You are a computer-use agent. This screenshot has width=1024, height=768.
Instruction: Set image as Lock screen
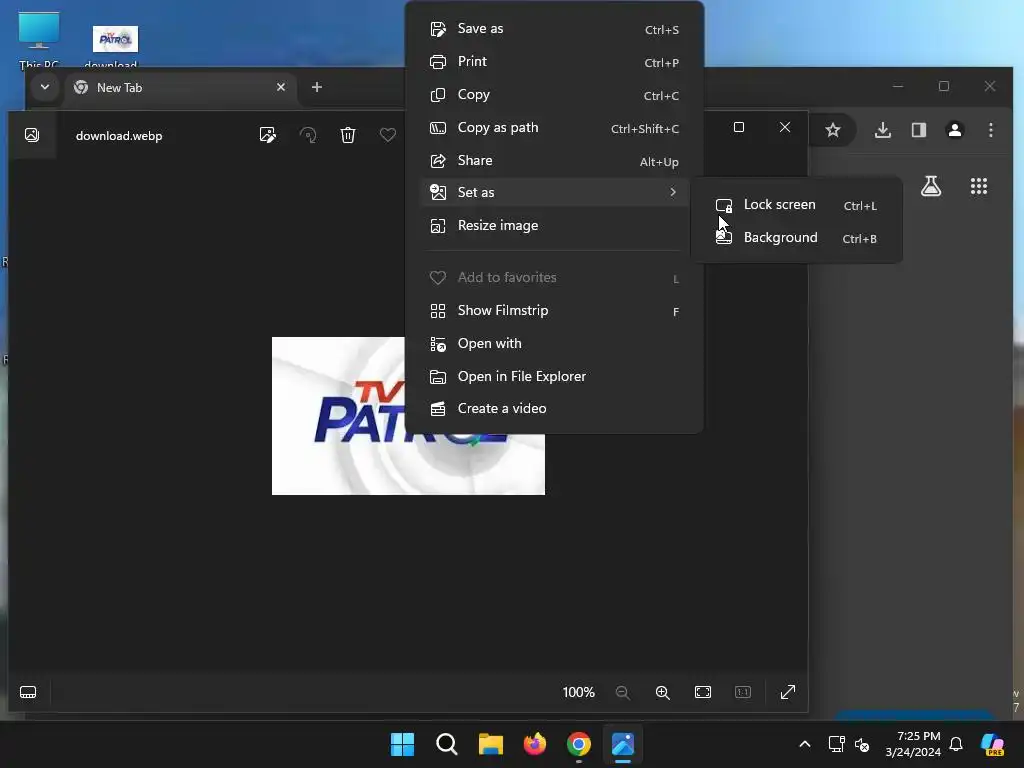(x=797, y=205)
